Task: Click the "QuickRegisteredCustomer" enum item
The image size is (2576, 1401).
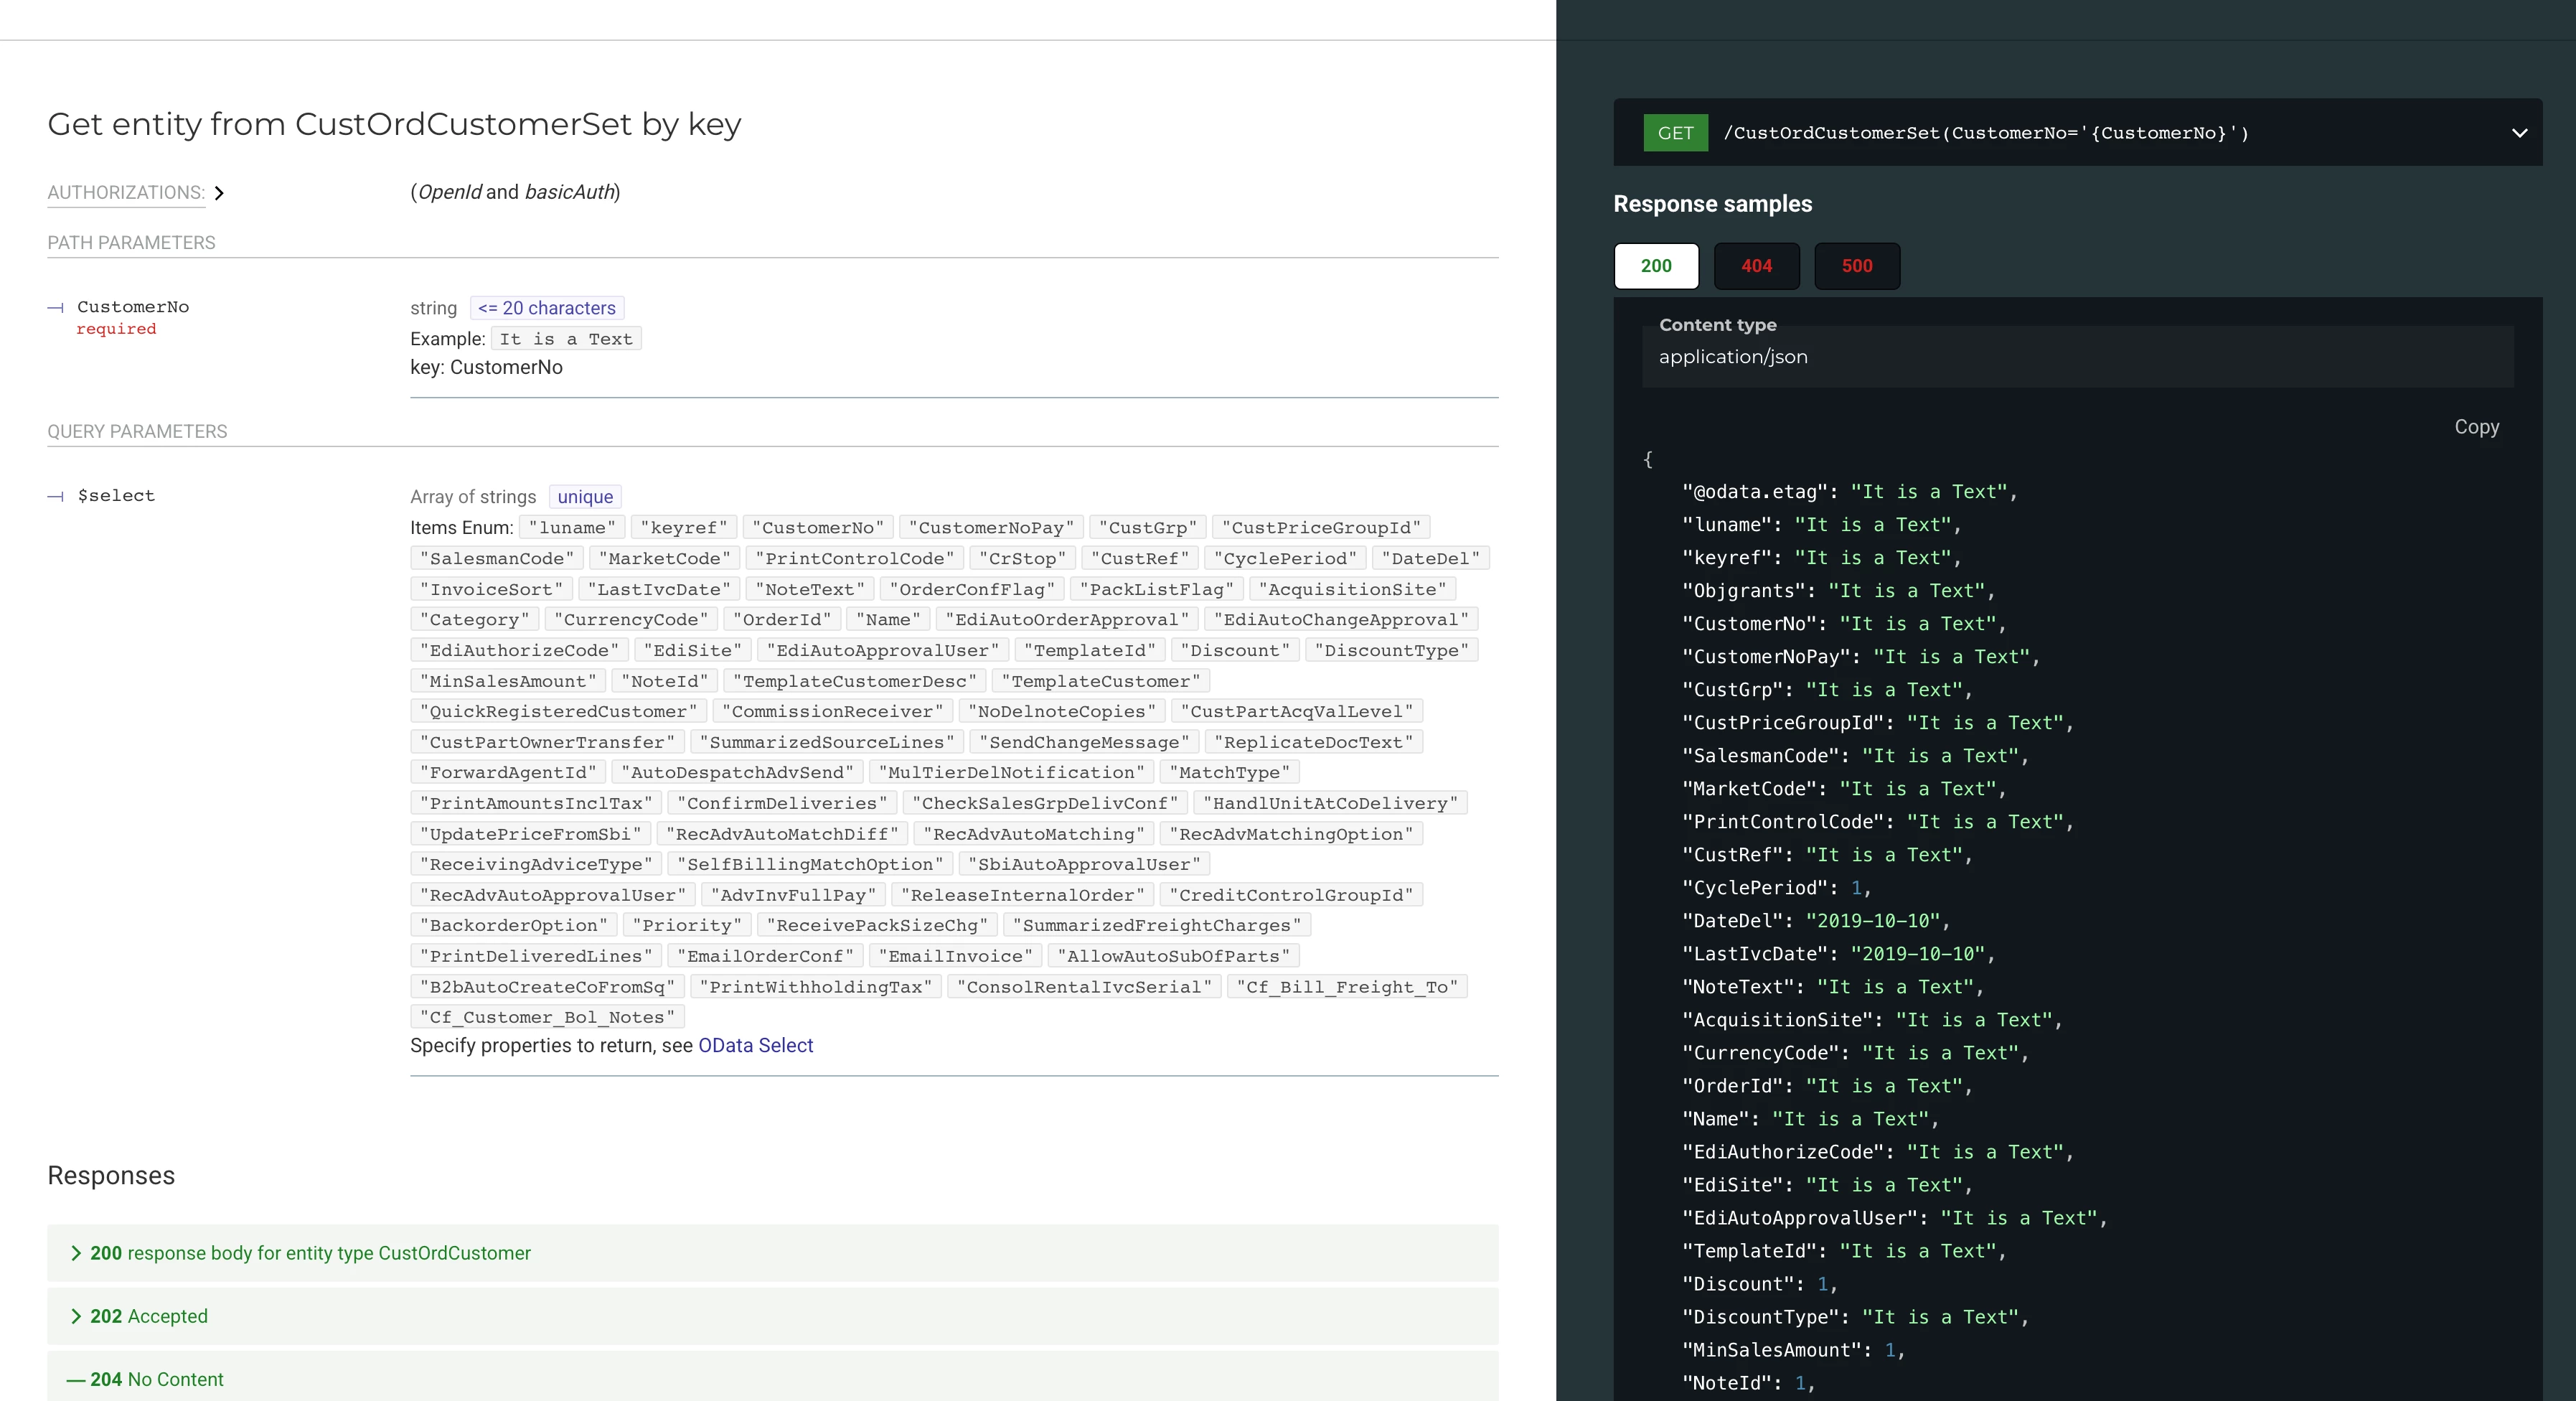Action: (x=559, y=711)
